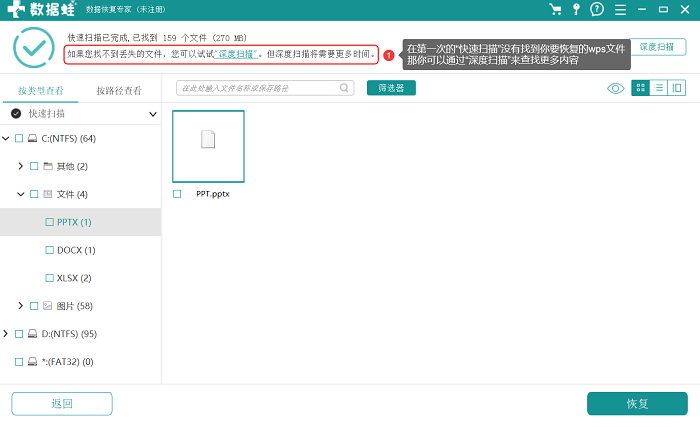Viewport: 700px width, 427px height.
Task: Click the C: drive icon
Action: pos(33,138)
